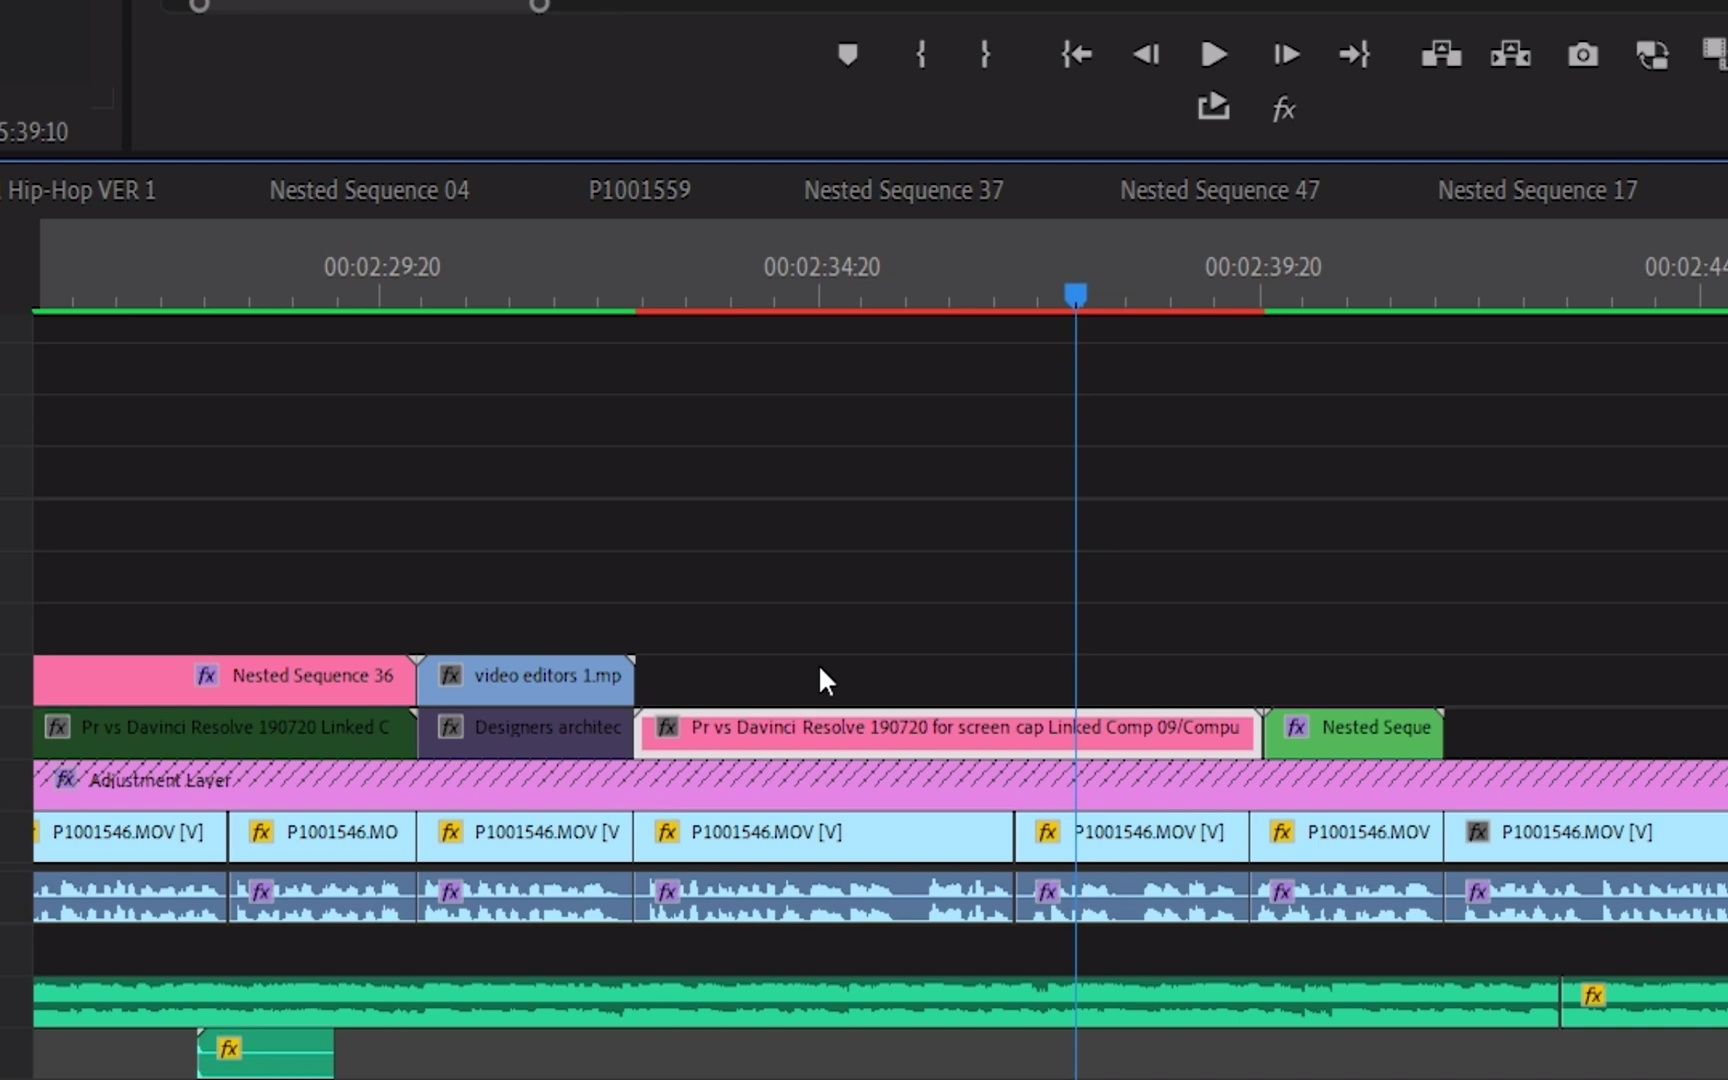
Task: Click the Mark Out icon
Action: click(985, 55)
